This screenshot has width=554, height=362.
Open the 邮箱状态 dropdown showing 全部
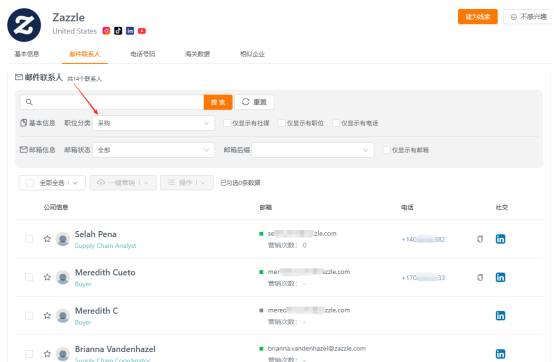click(x=153, y=150)
